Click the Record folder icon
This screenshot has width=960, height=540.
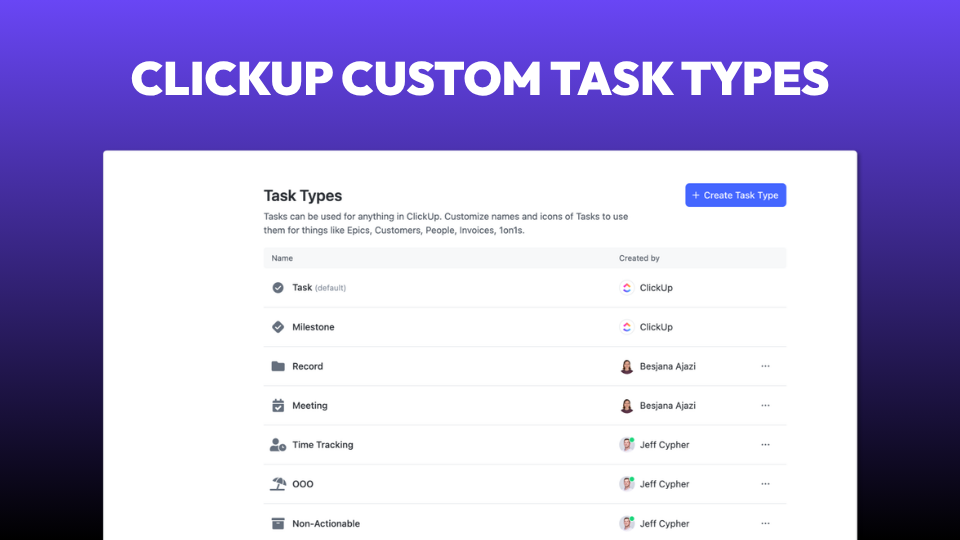point(278,366)
